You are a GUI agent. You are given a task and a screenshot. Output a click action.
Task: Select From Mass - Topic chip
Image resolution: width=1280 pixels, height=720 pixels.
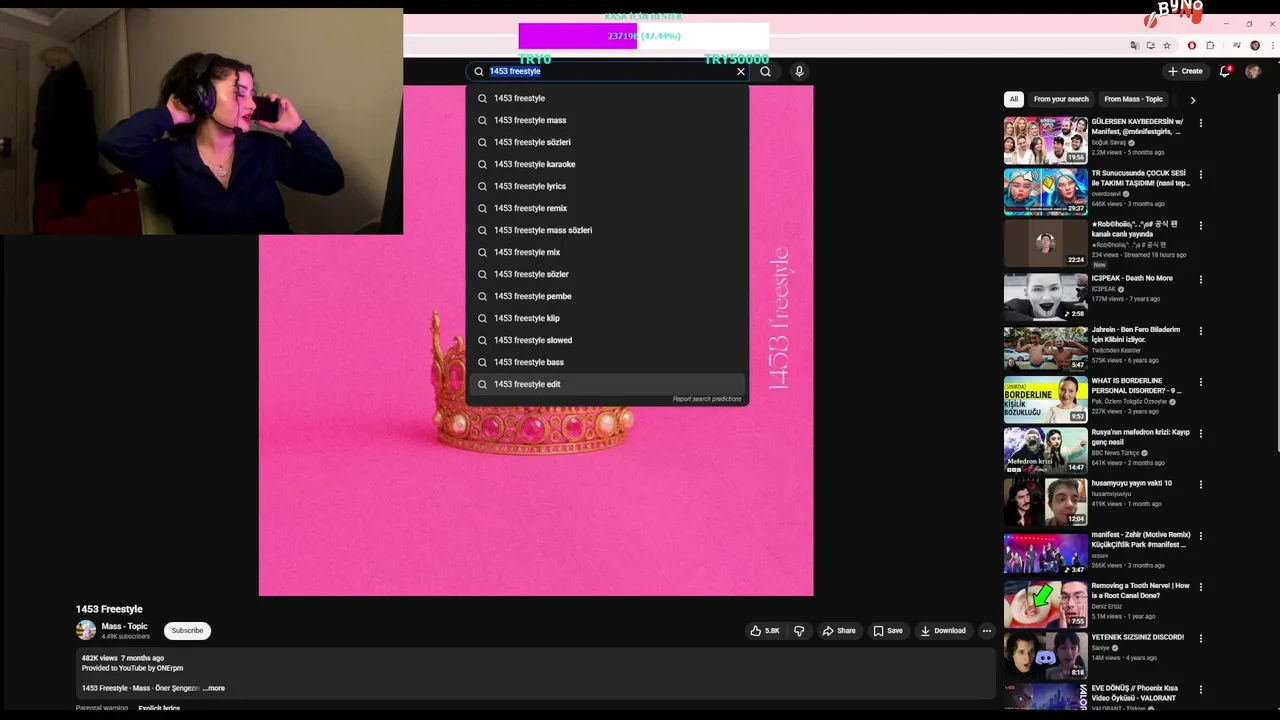tap(1133, 99)
